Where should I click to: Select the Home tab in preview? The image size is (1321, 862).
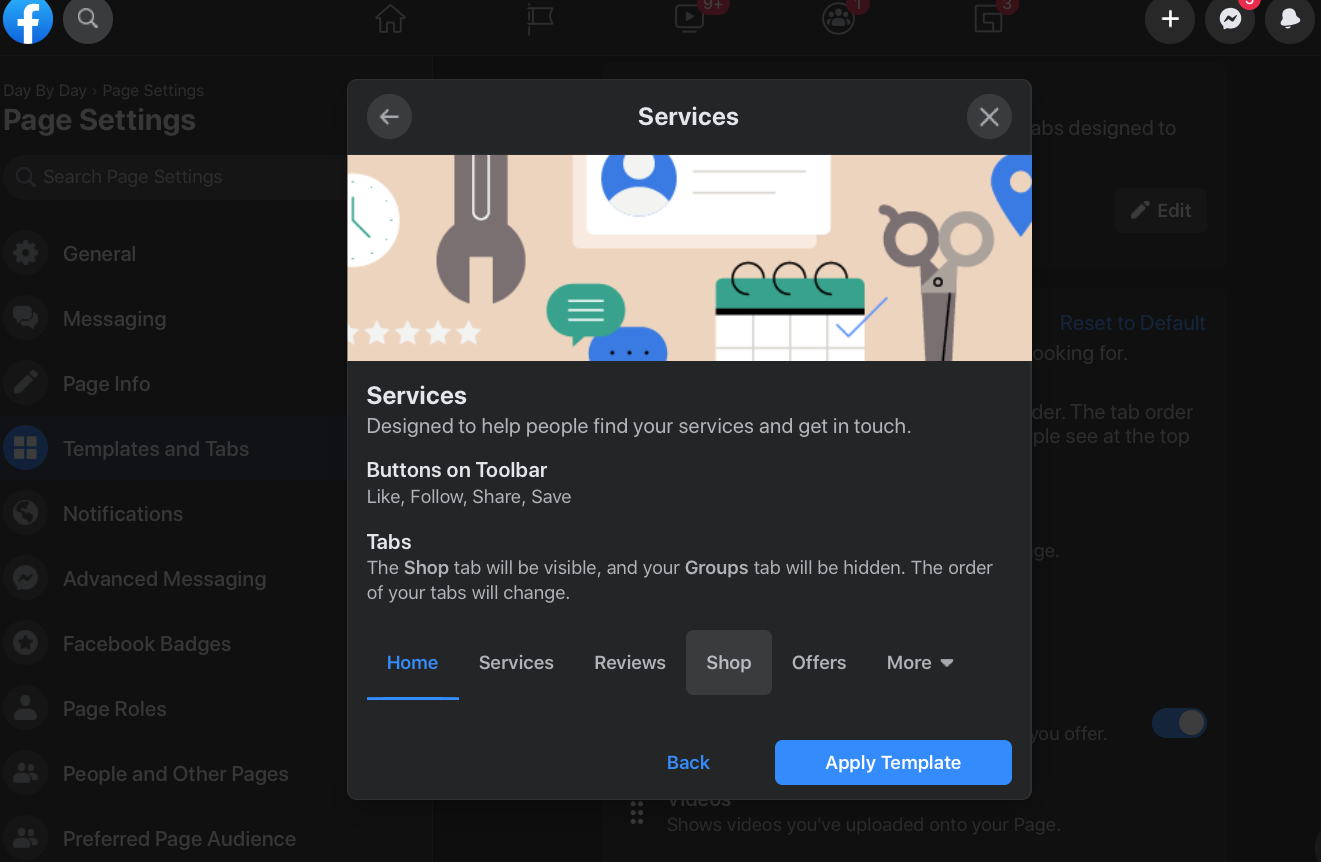pos(412,663)
